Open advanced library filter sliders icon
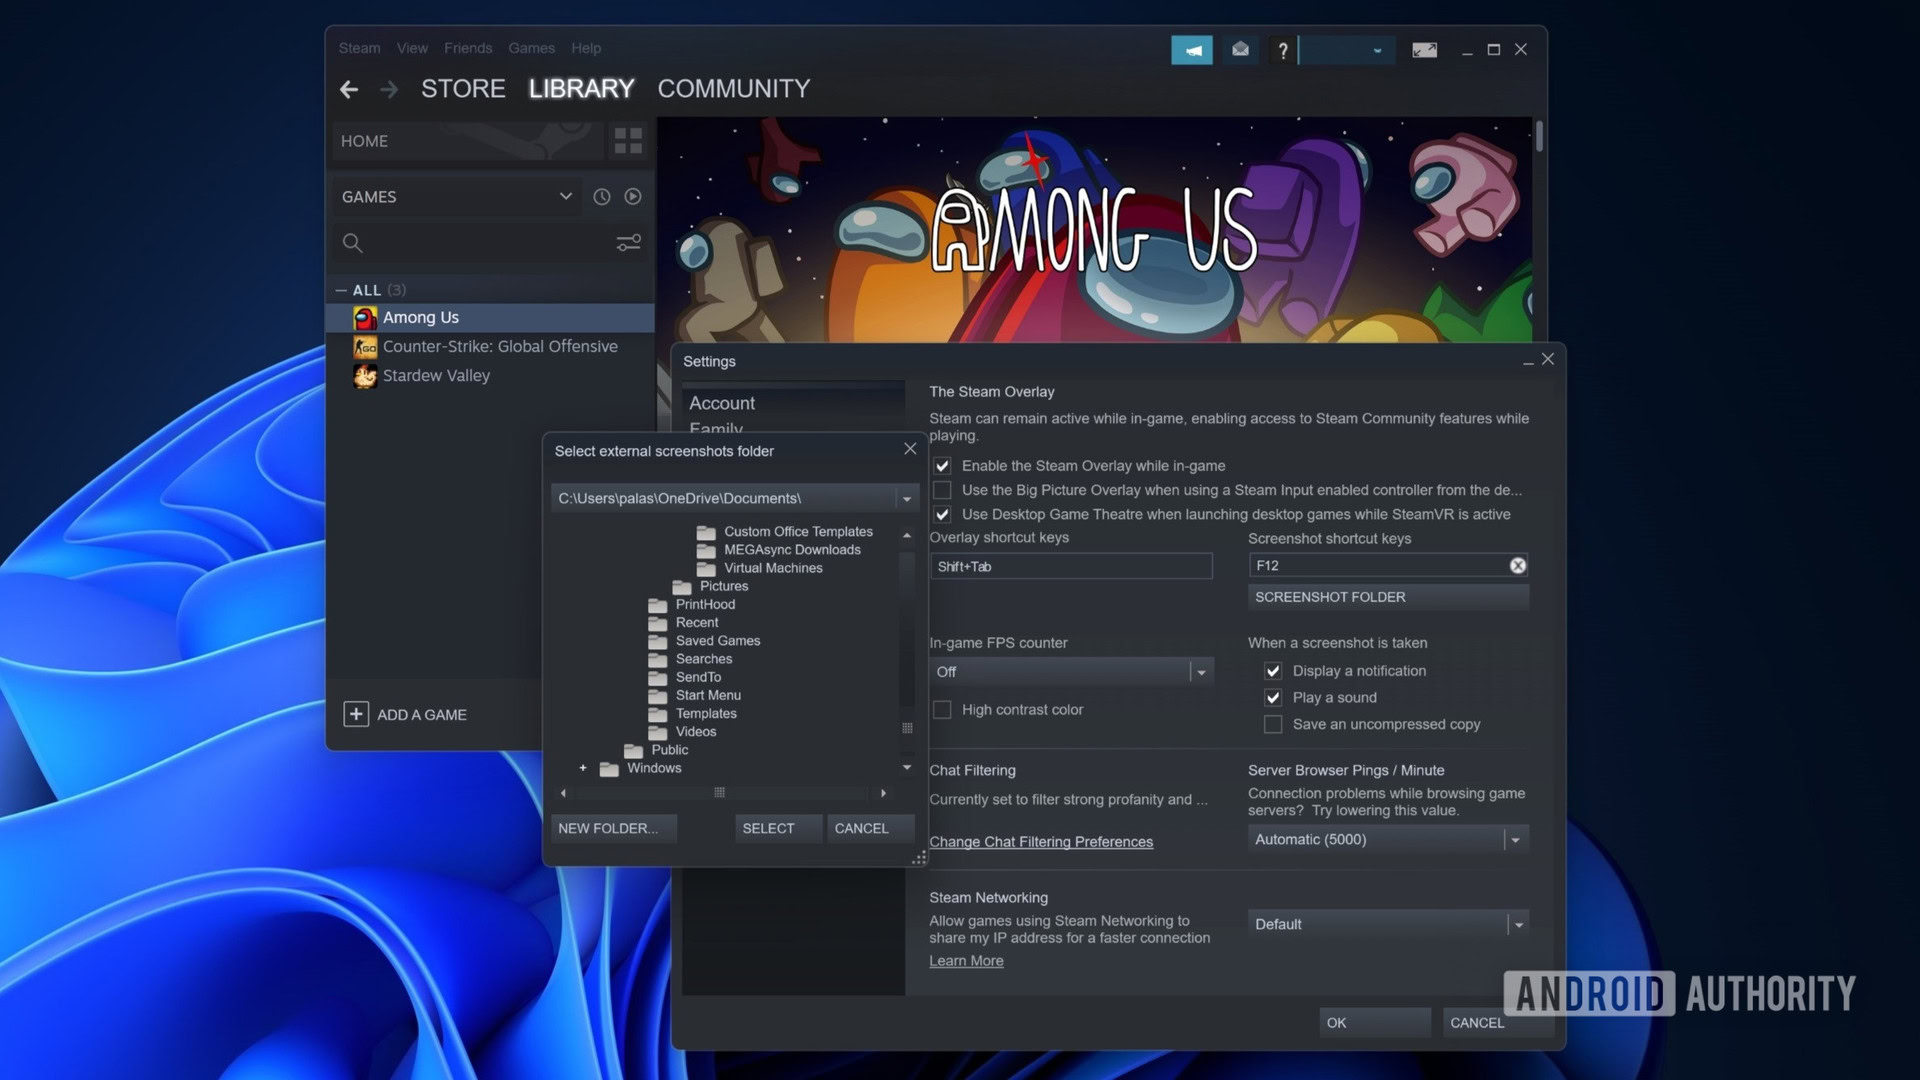This screenshot has height=1080, width=1920. [x=628, y=243]
